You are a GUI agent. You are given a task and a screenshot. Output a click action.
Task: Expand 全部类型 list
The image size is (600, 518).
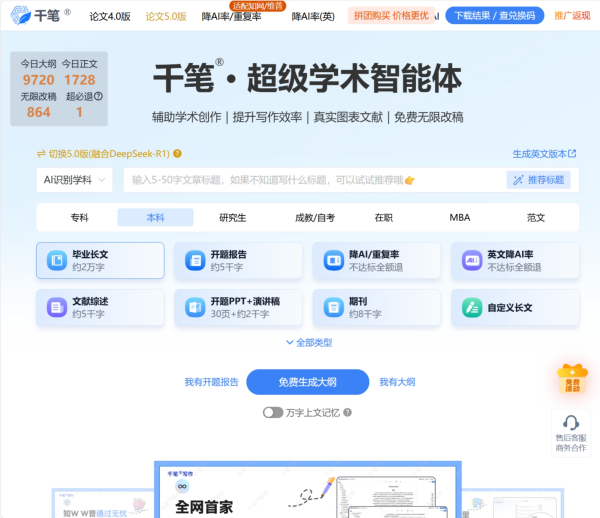(x=309, y=342)
